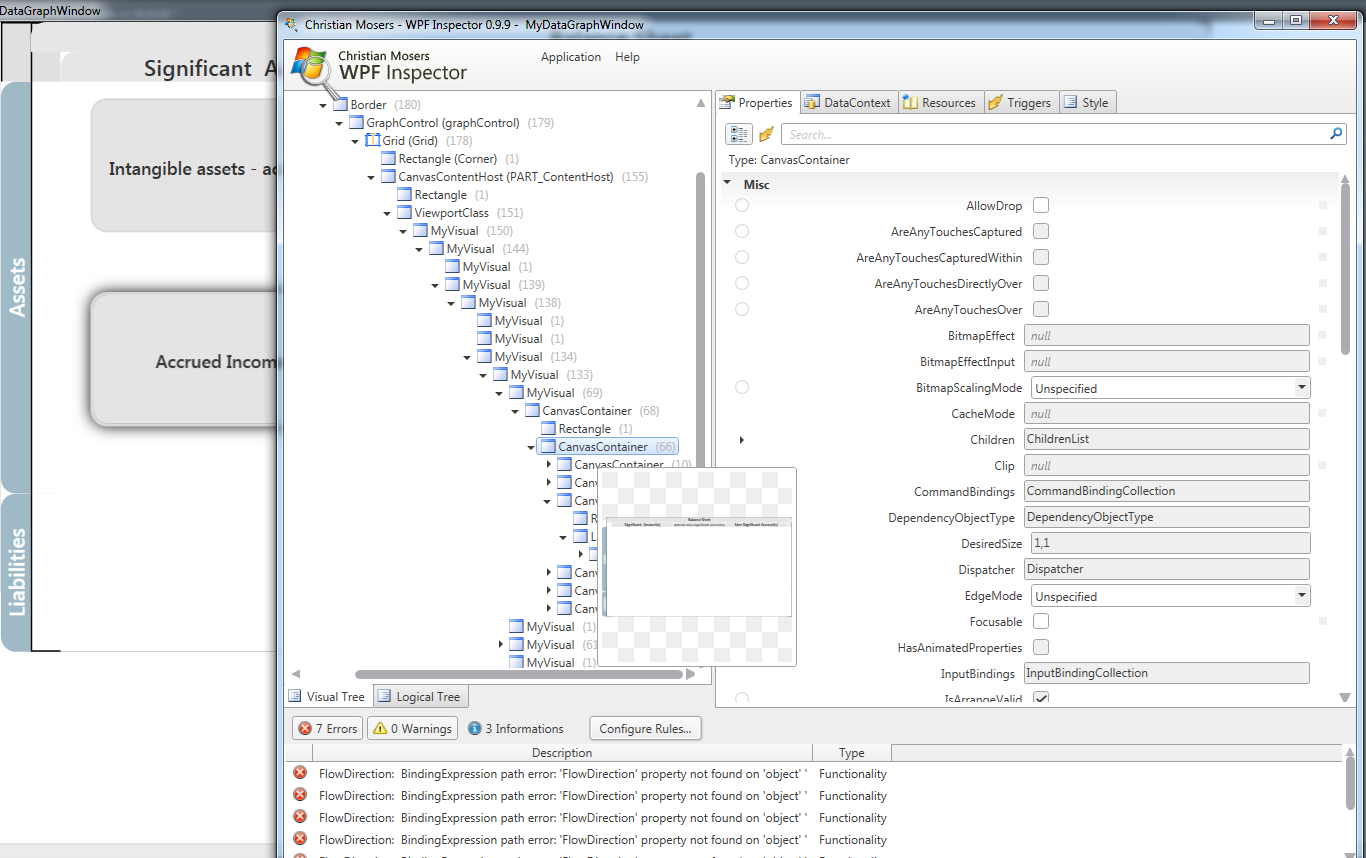Toggle the Focusable checkbox

click(1041, 621)
